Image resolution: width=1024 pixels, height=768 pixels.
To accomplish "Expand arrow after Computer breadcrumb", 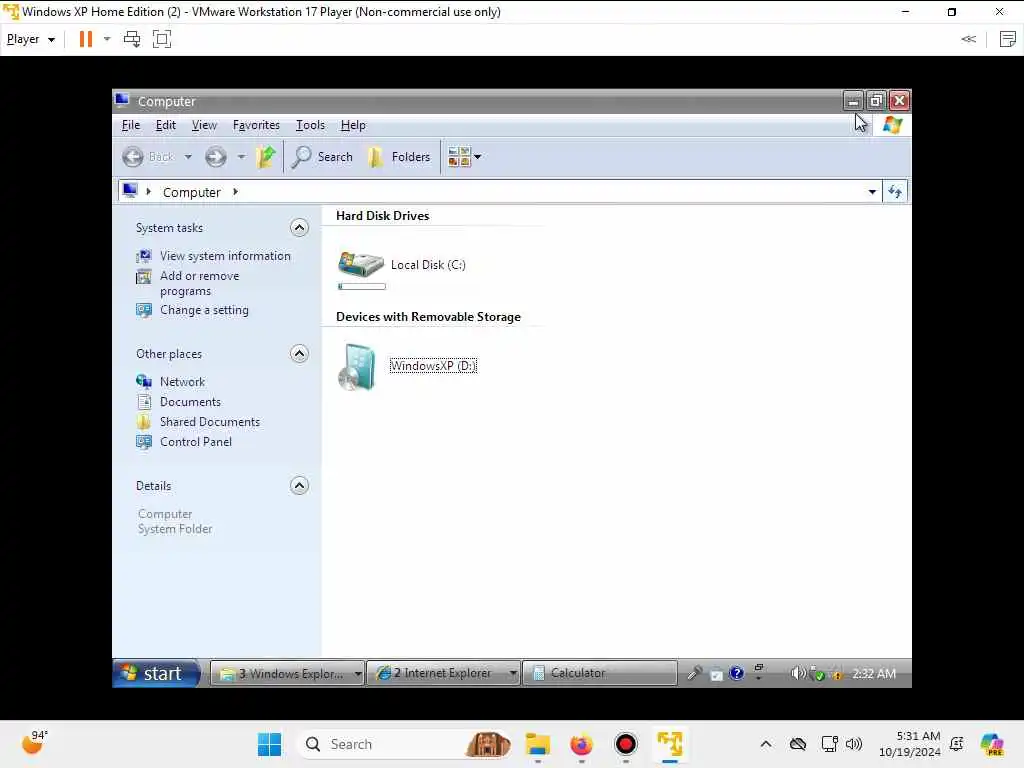I will pos(235,192).
